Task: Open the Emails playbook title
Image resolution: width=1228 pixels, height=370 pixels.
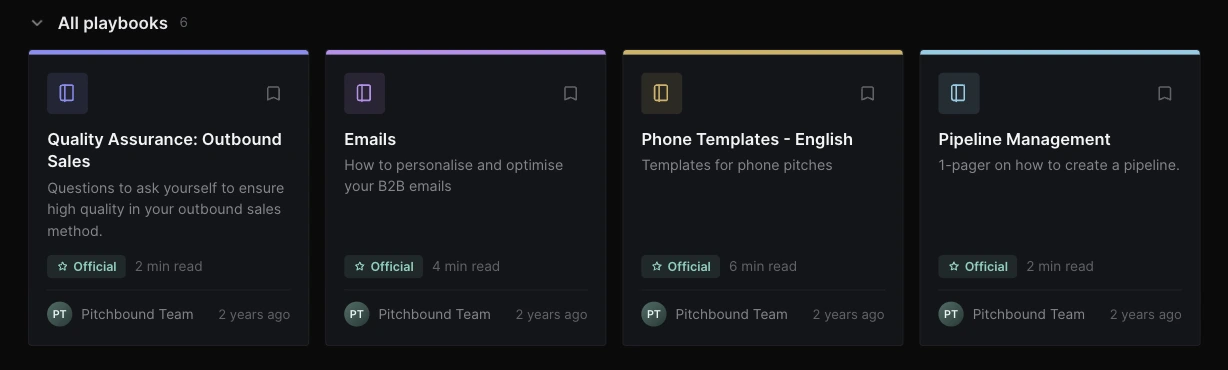Action: tap(370, 139)
